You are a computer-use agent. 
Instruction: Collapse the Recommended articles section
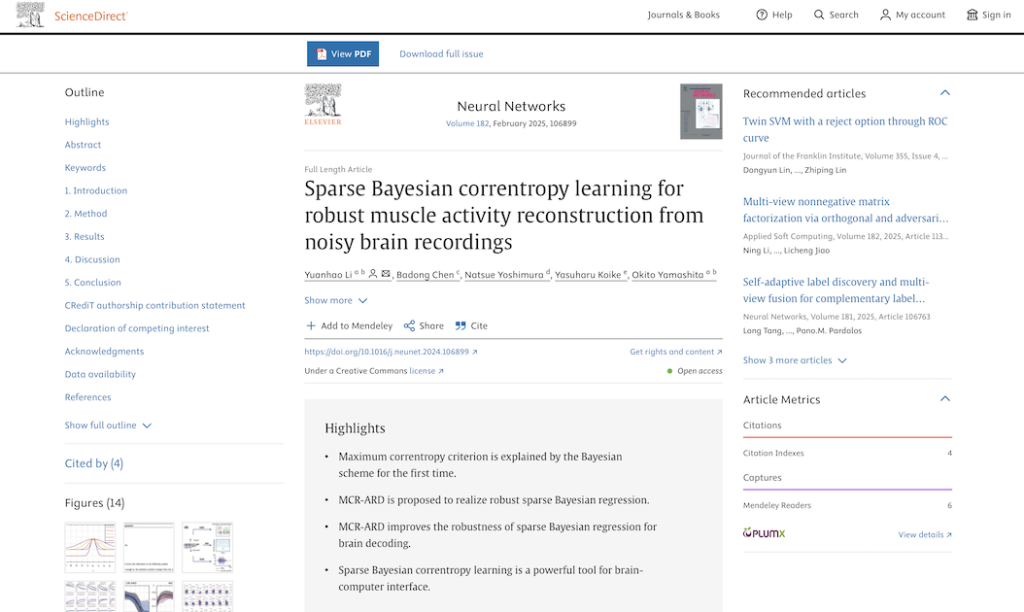click(x=945, y=93)
